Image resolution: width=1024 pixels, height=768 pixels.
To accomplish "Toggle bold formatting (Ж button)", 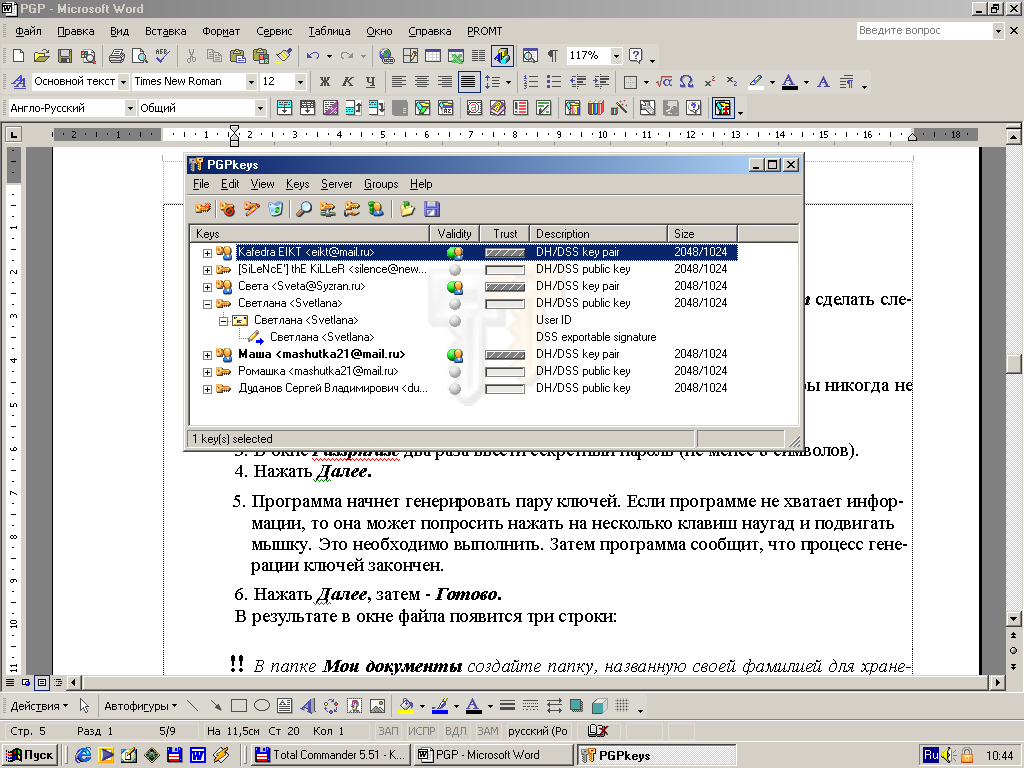I will pyautogui.click(x=325, y=82).
